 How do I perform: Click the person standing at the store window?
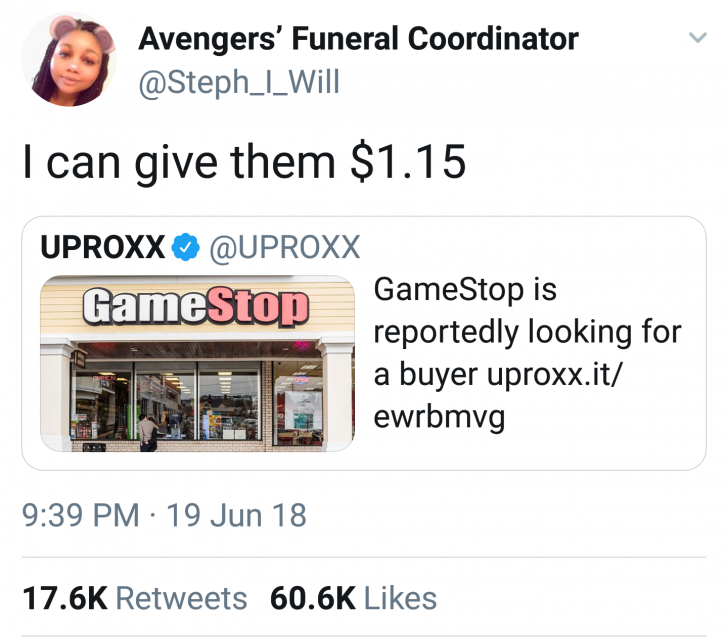coord(149,433)
